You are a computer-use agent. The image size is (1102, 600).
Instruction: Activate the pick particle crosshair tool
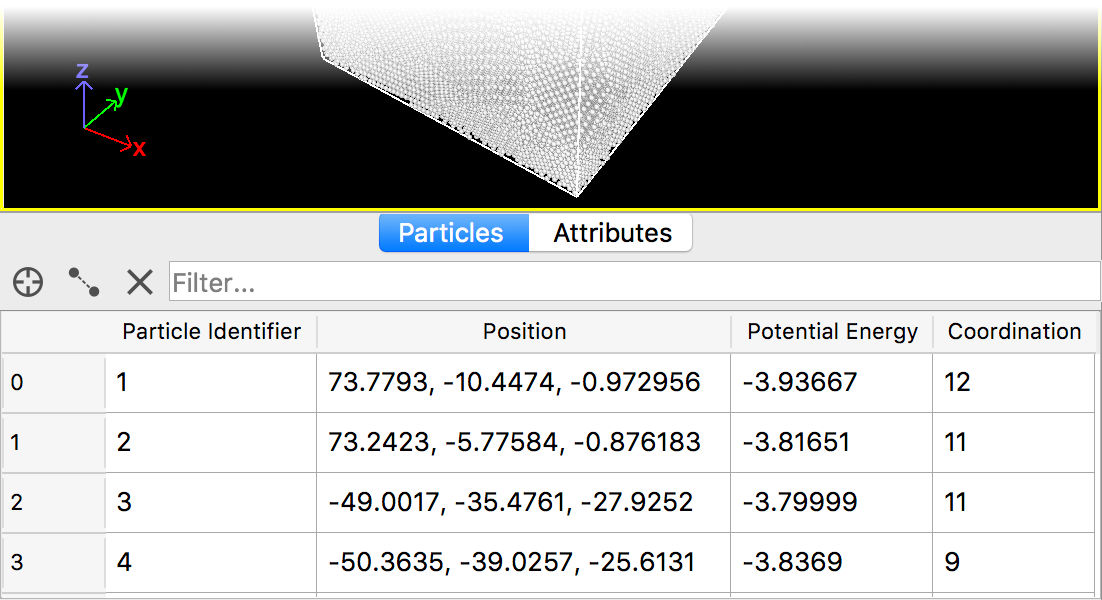pyautogui.click(x=28, y=283)
